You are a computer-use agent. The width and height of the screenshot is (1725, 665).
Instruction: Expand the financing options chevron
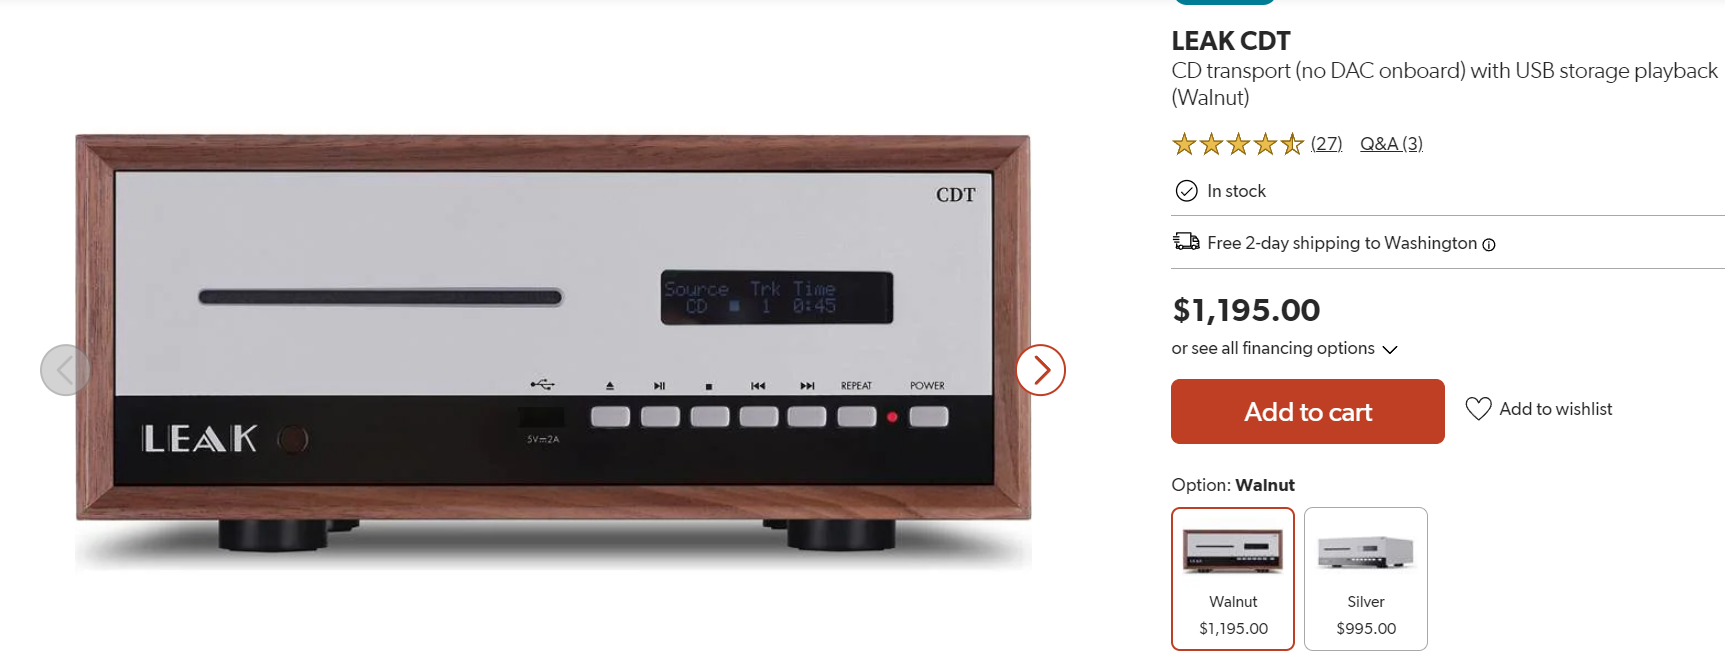(1390, 349)
